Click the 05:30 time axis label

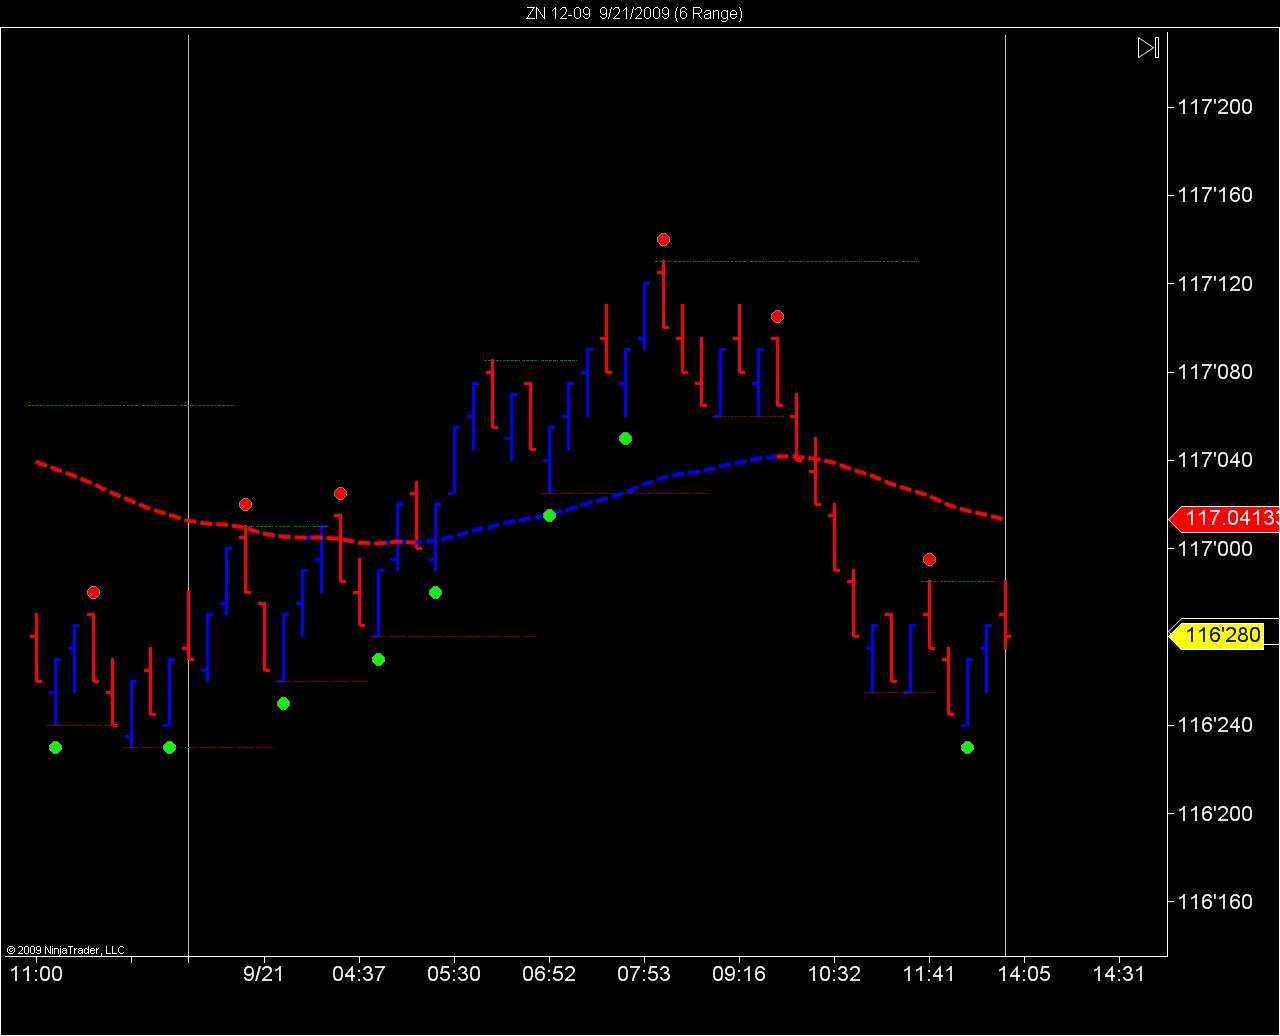[x=454, y=974]
